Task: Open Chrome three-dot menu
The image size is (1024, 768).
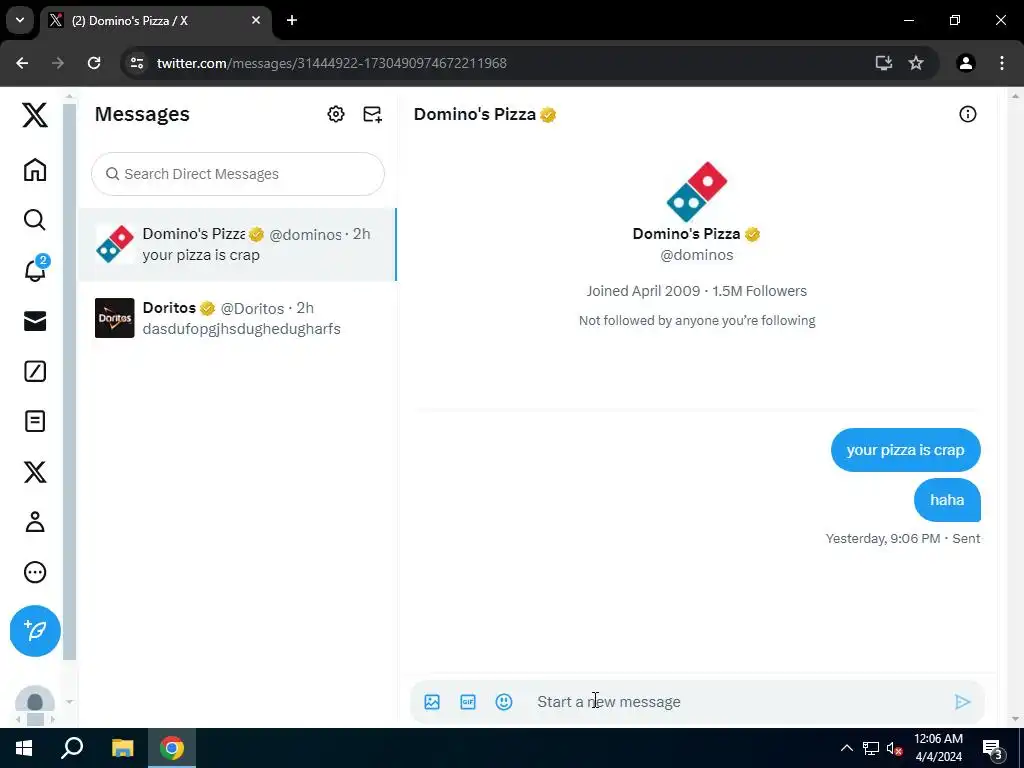Action: click(x=1002, y=63)
